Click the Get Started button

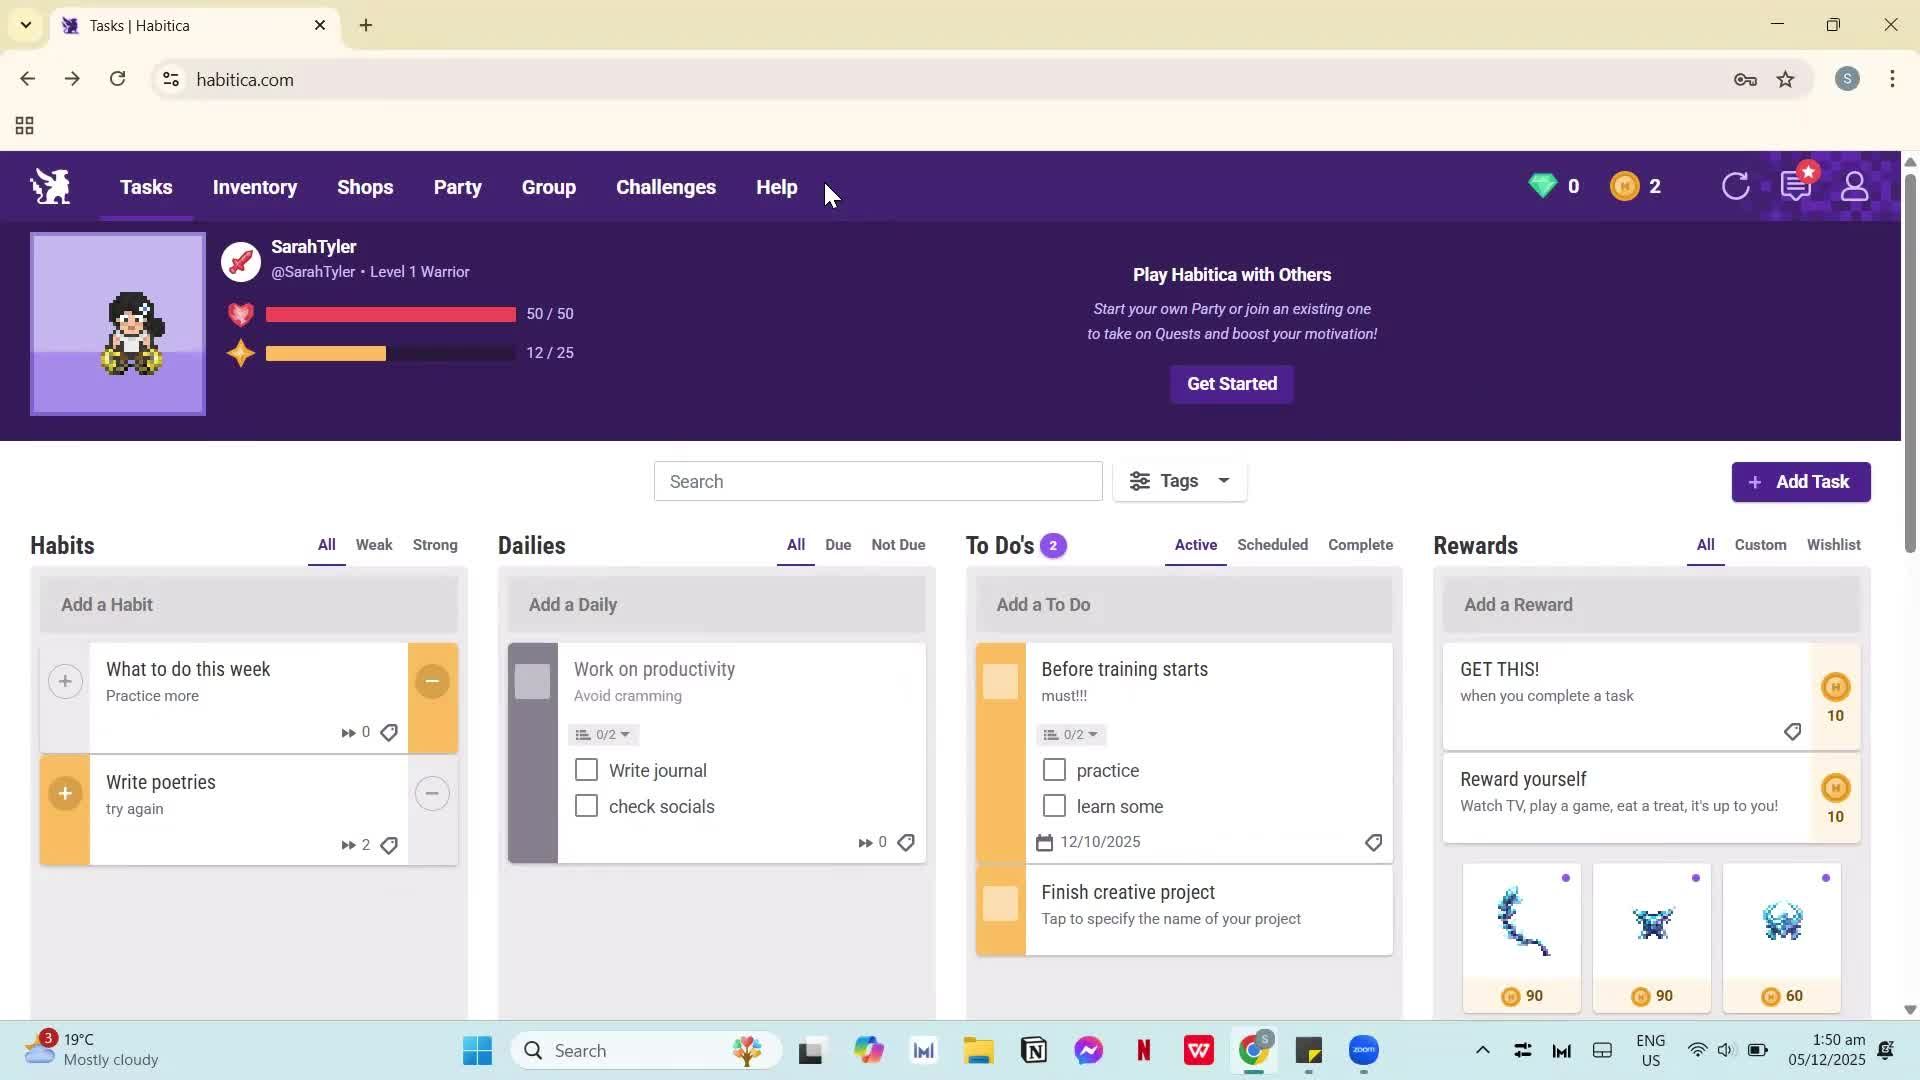(x=1231, y=384)
